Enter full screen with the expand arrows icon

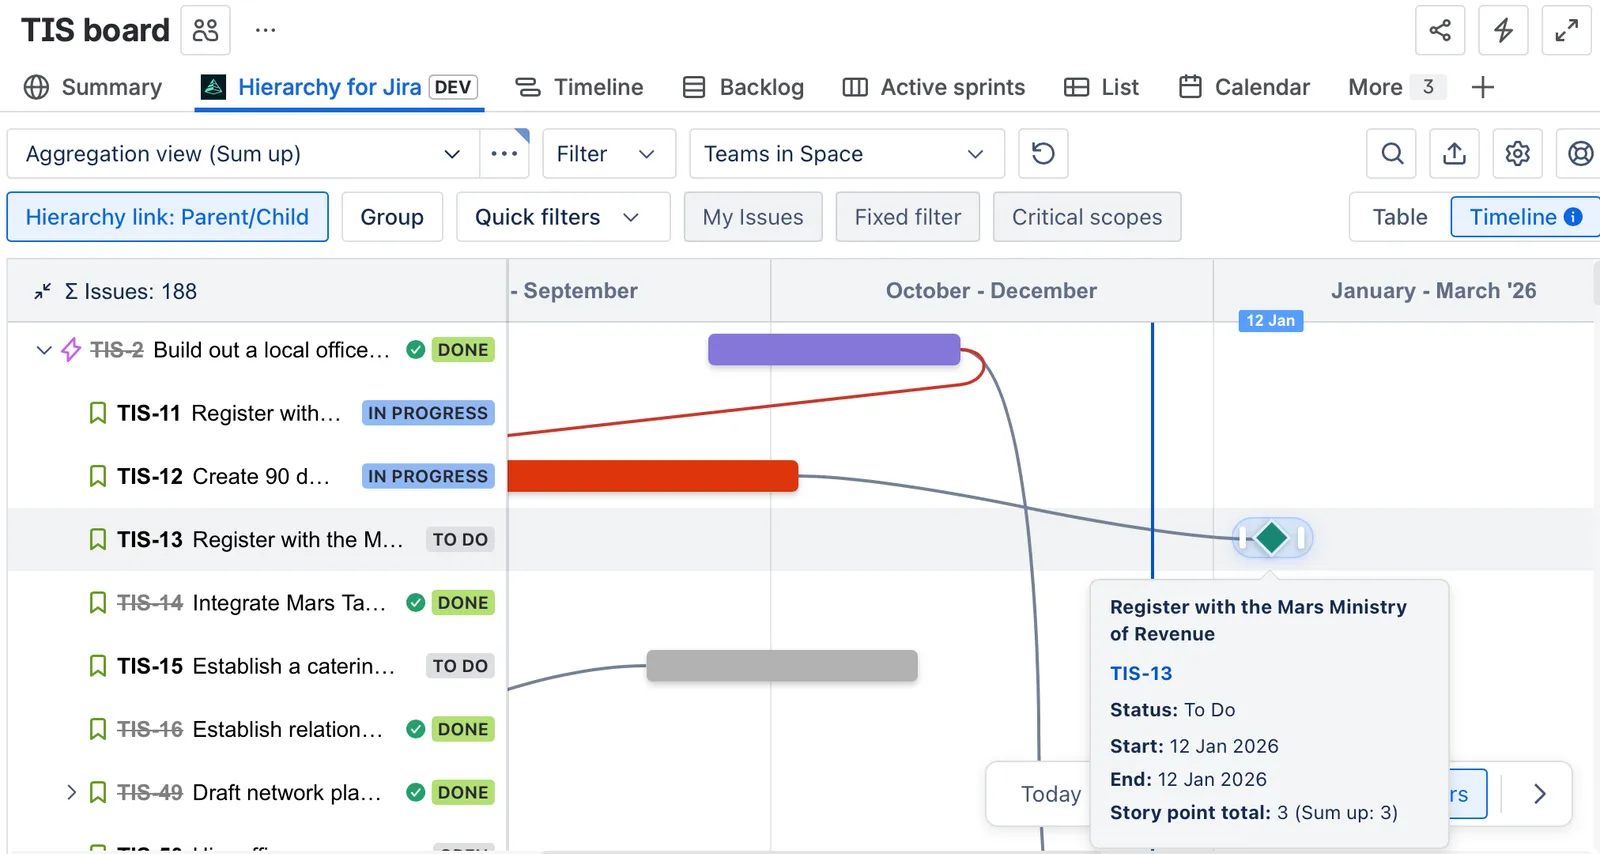1566,30
